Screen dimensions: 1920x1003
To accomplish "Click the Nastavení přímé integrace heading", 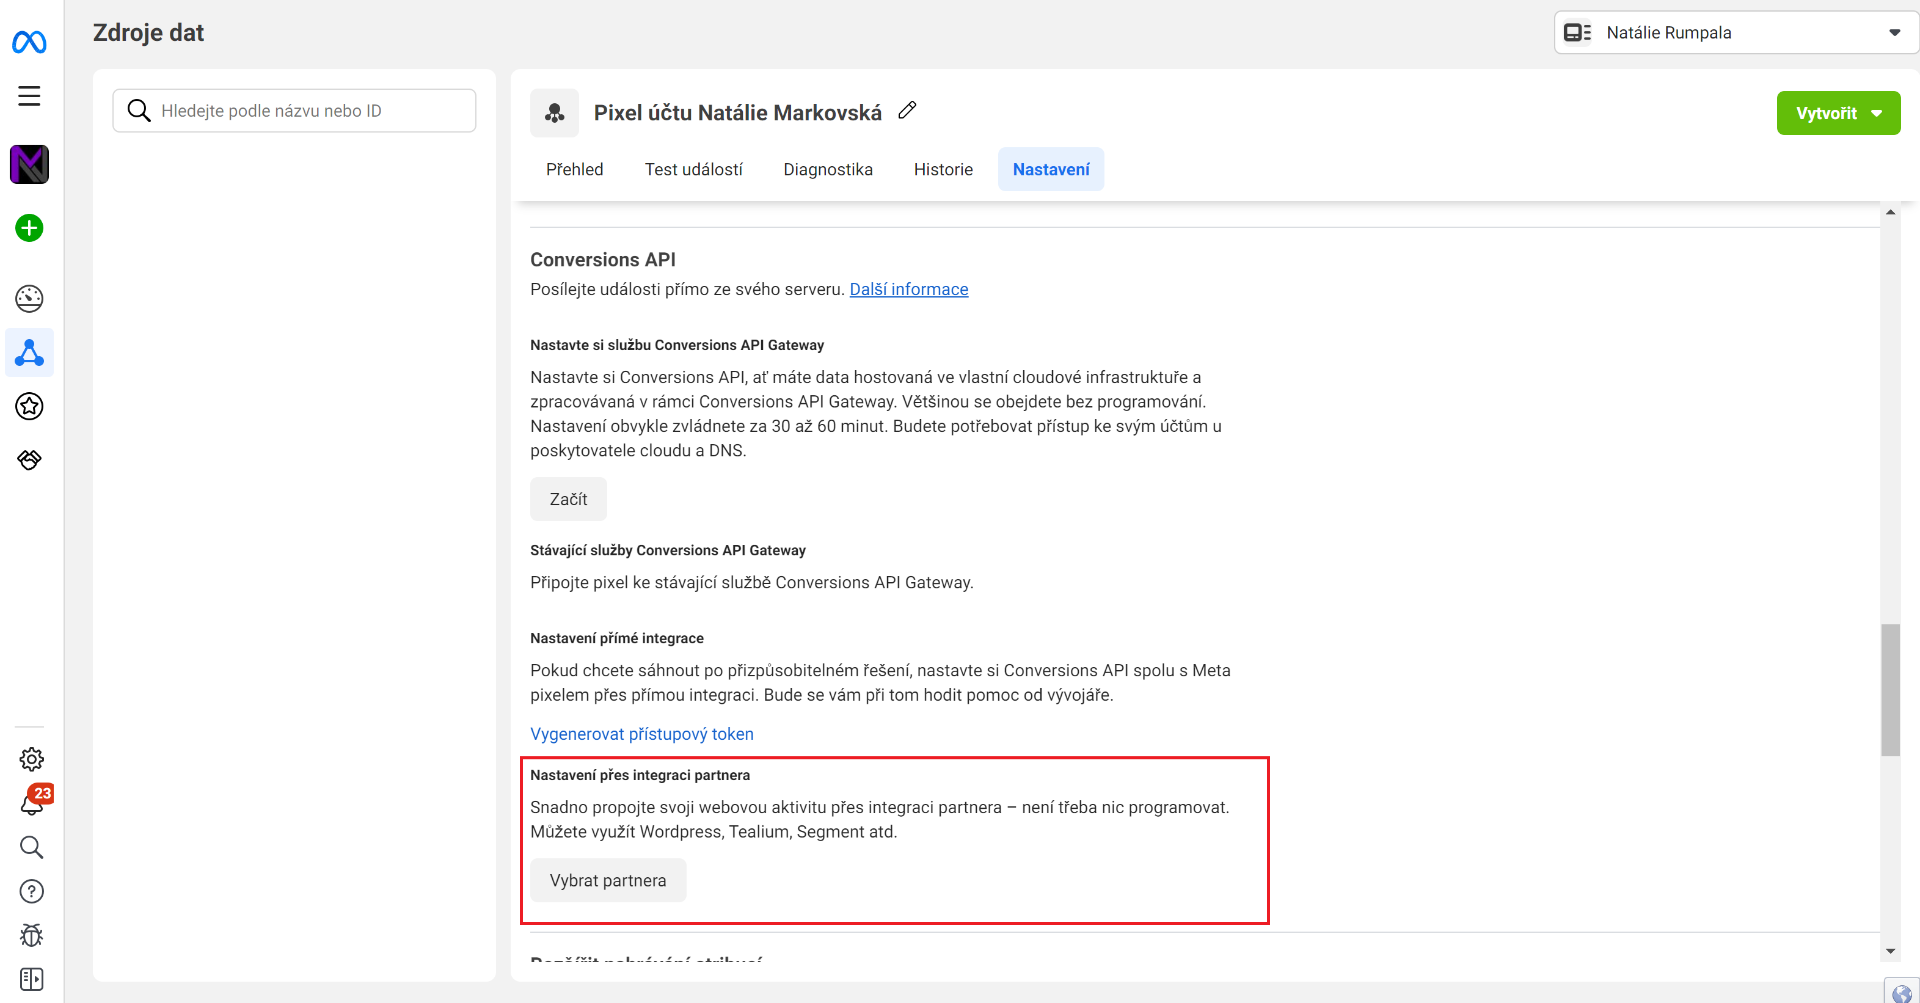I will pos(617,638).
